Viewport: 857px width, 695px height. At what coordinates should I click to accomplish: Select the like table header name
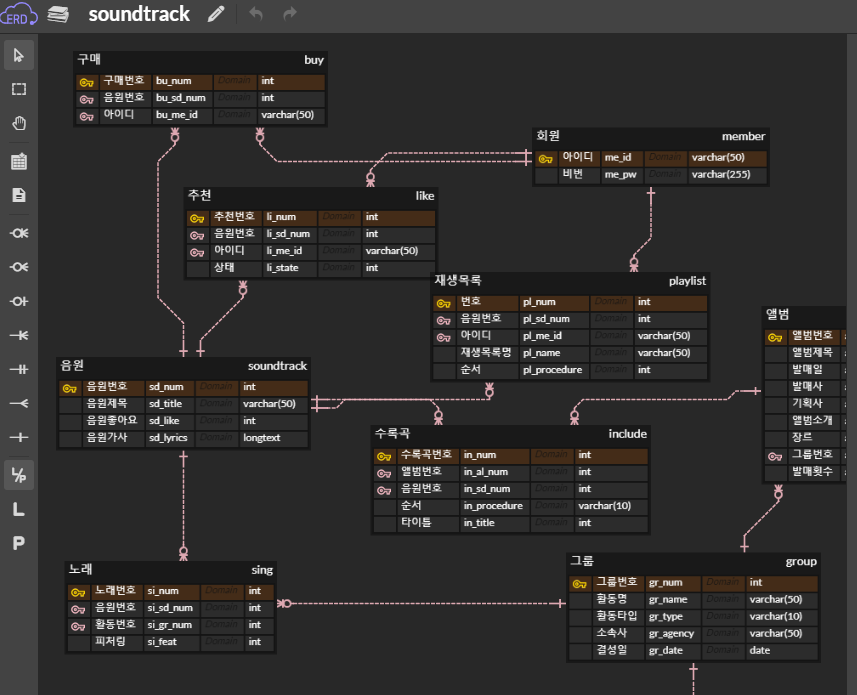coord(425,196)
